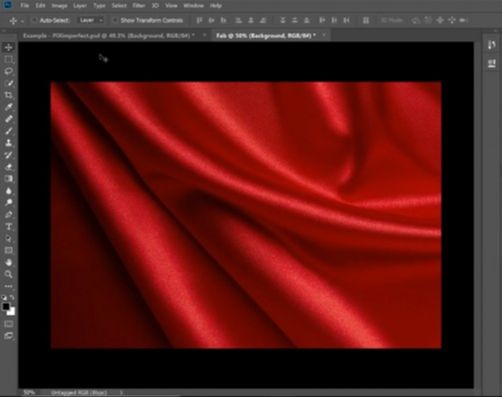Screen dimensions: 502x397
Task: Open the Move tool preset picker arrow
Action: tap(22, 21)
